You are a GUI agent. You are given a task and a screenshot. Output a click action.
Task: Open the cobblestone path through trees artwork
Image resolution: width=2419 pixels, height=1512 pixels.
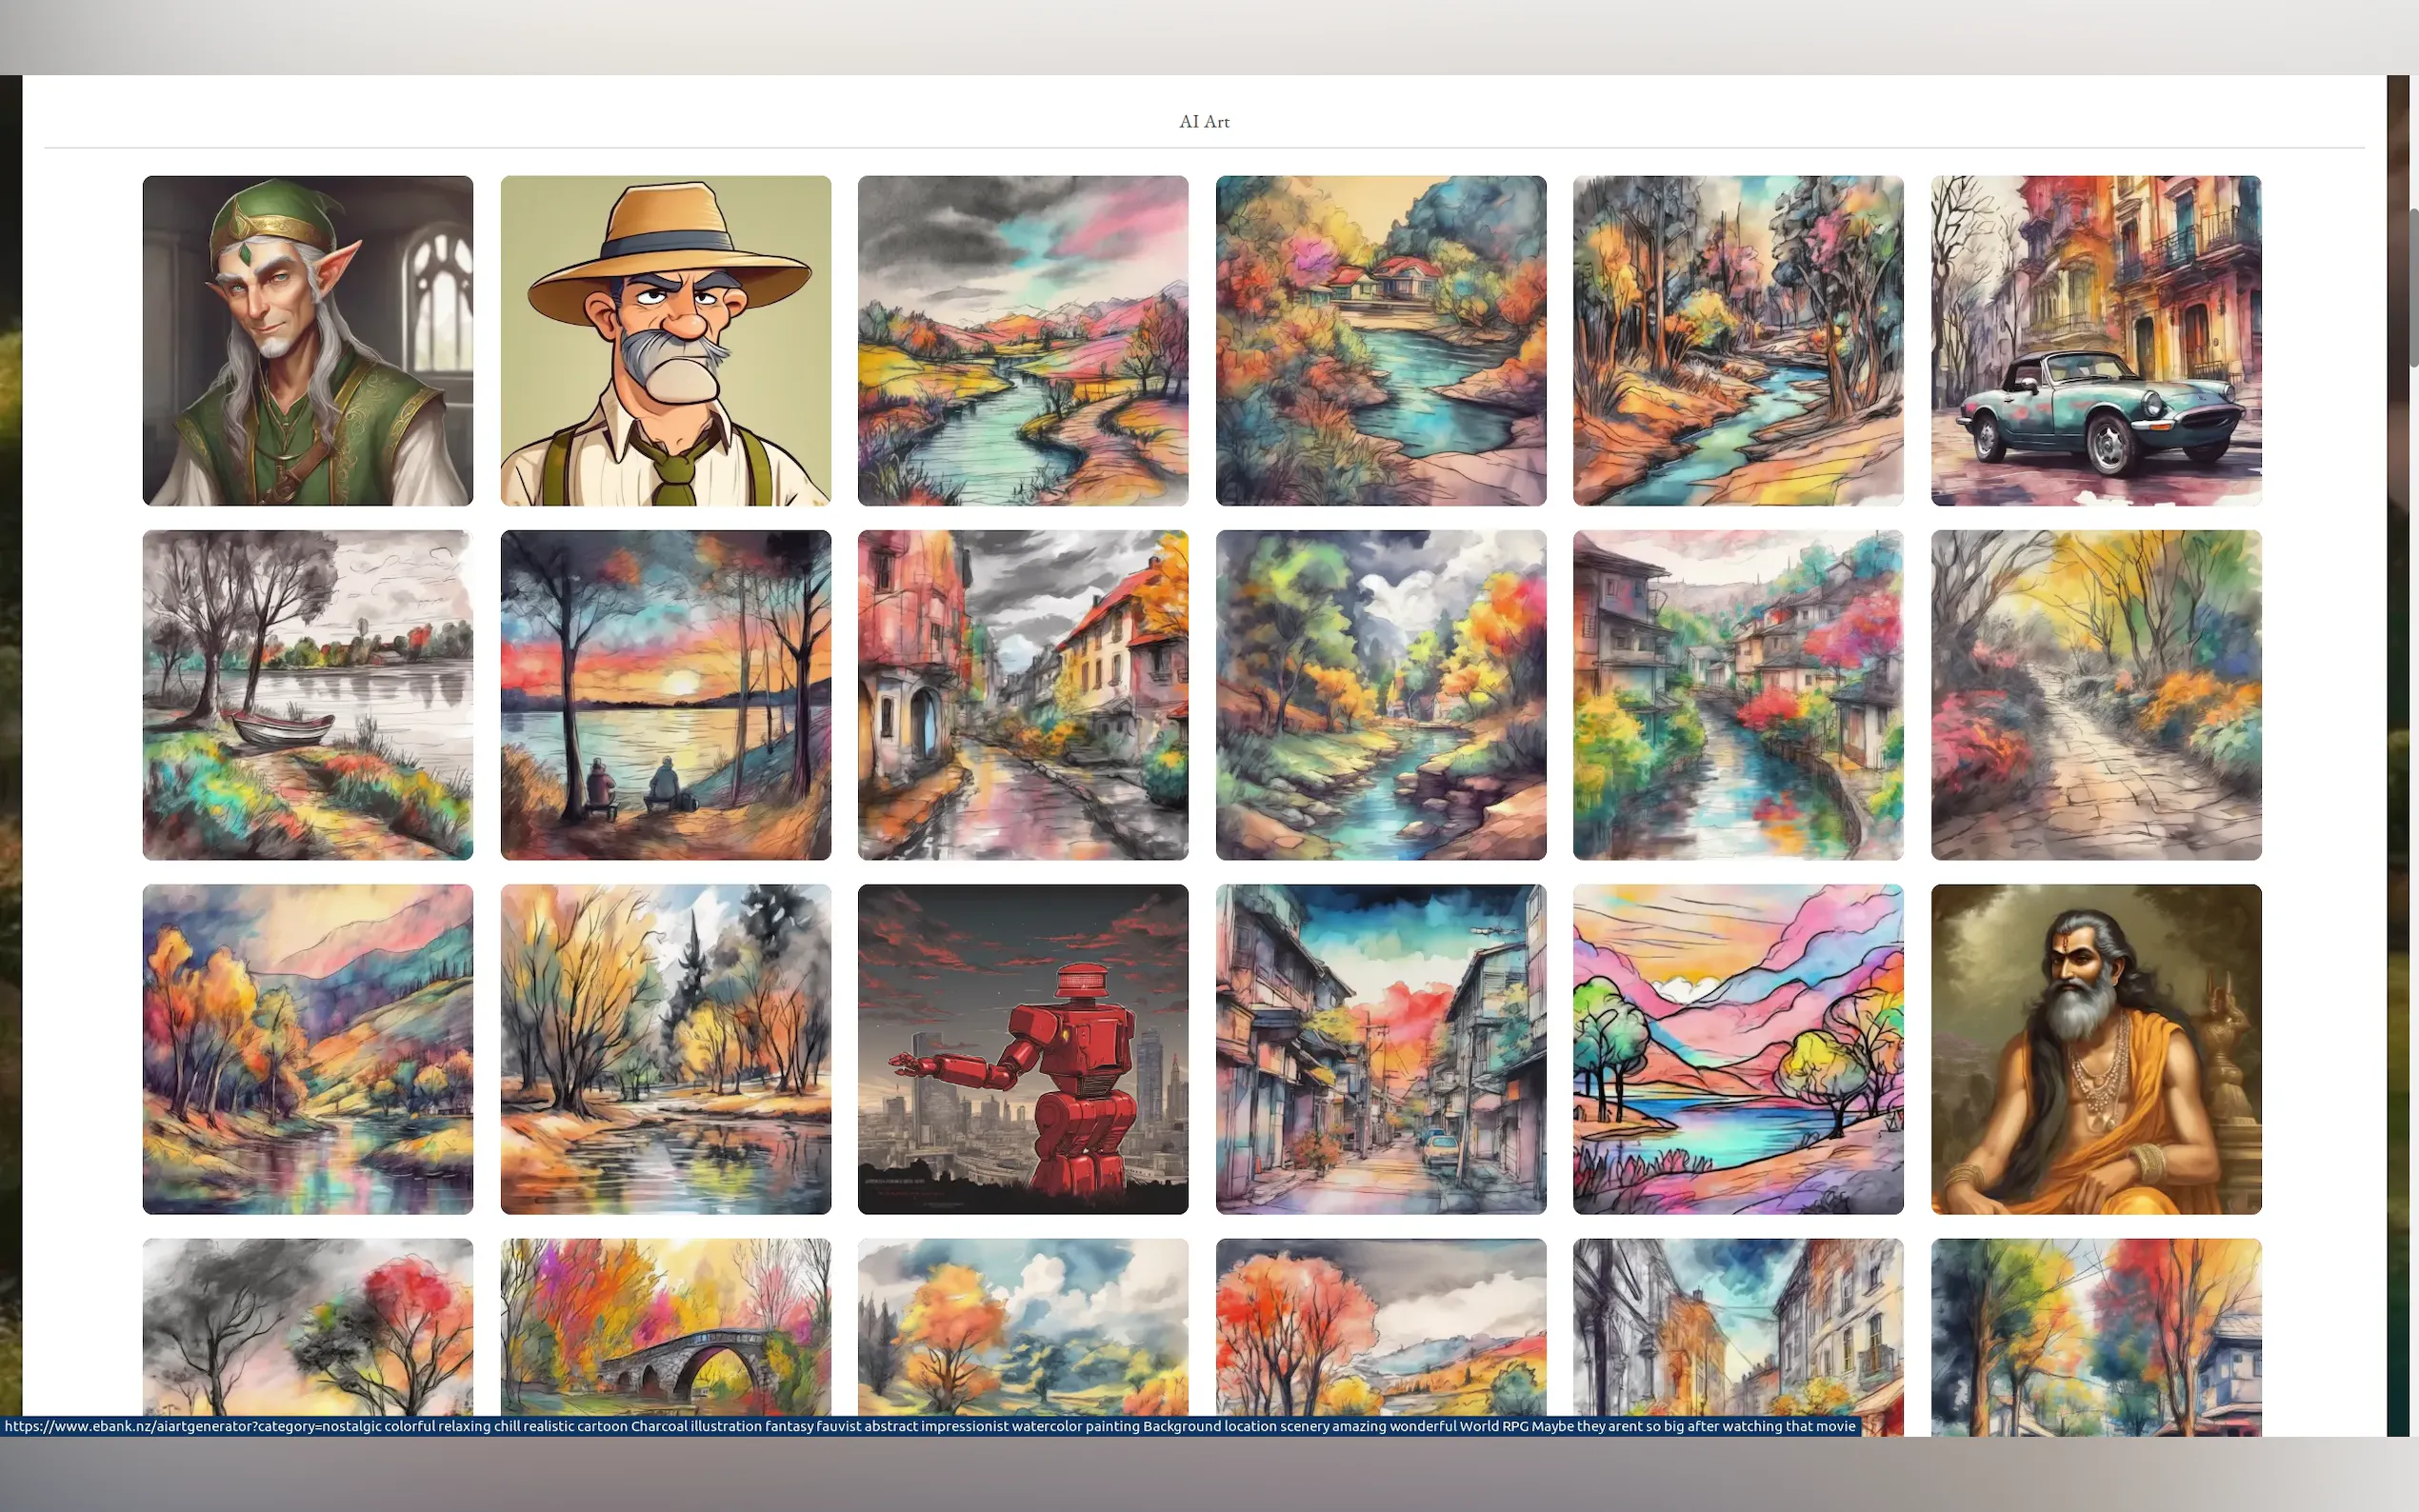pyautogui.click(x=2095, y=694)
